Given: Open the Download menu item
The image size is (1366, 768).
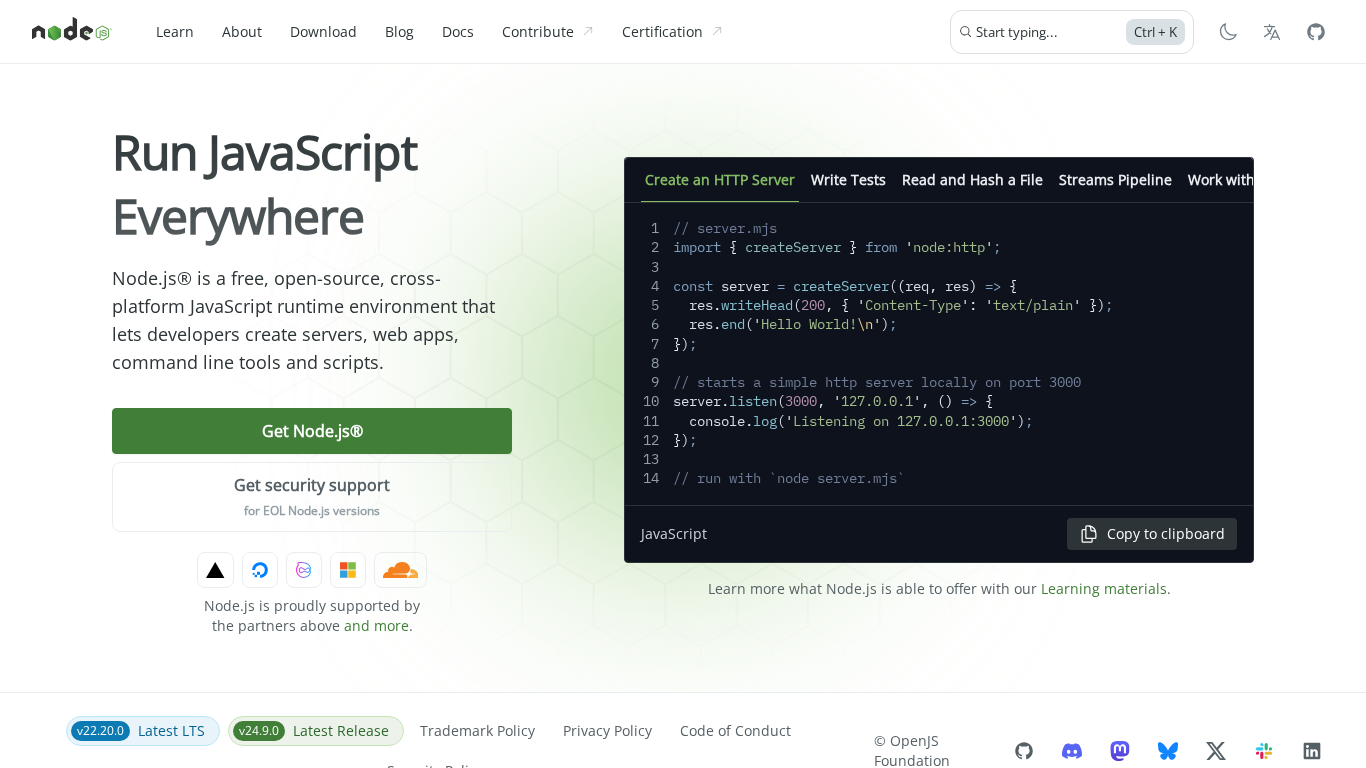Looking at the screenshot, I should (x=323, y=32).
